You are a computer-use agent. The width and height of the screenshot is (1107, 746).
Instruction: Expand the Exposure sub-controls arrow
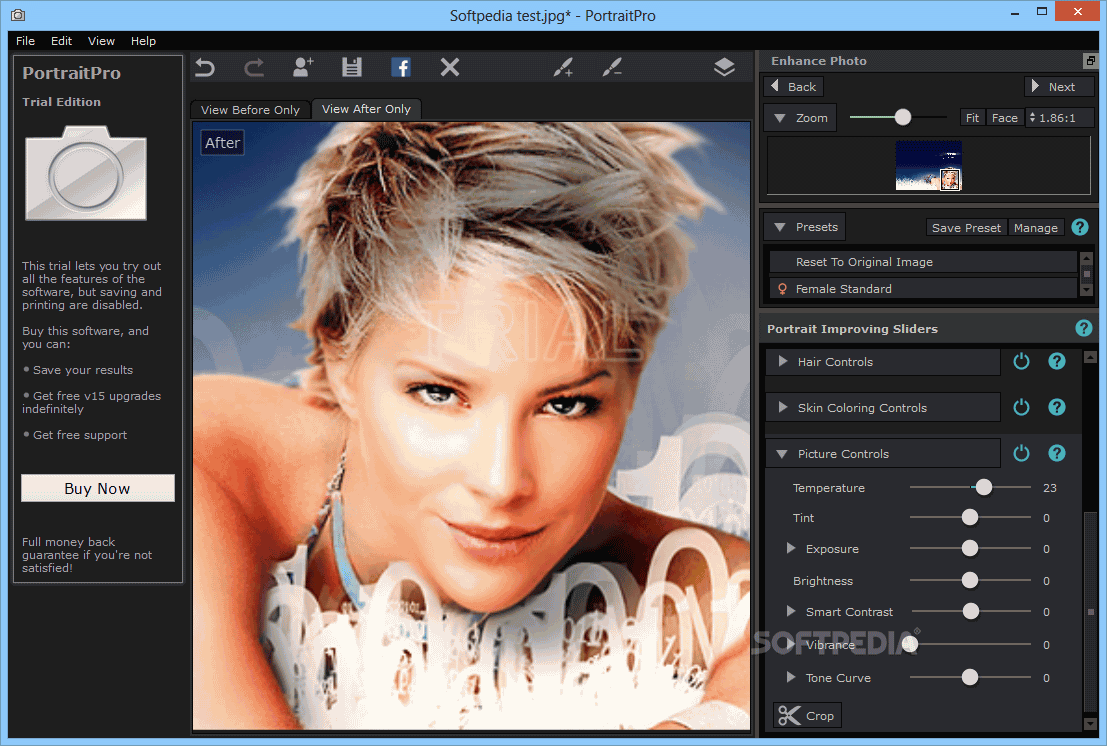791,548
